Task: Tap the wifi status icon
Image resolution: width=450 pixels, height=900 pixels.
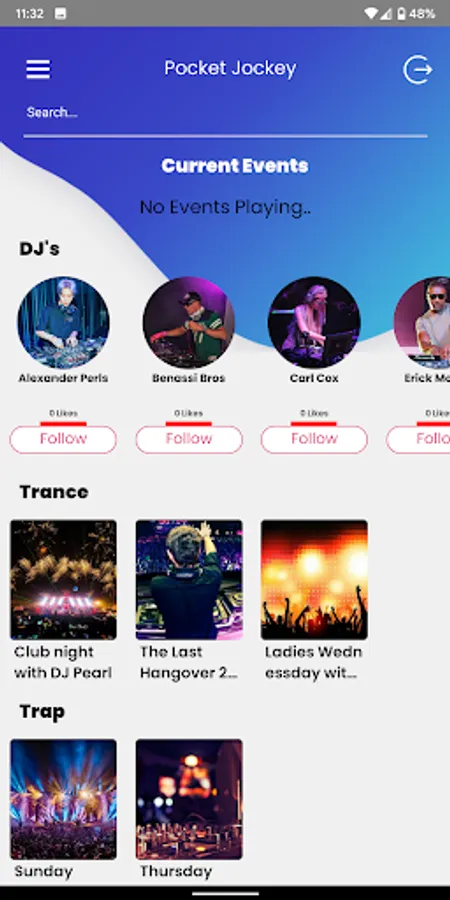Action: click(371, 13)
